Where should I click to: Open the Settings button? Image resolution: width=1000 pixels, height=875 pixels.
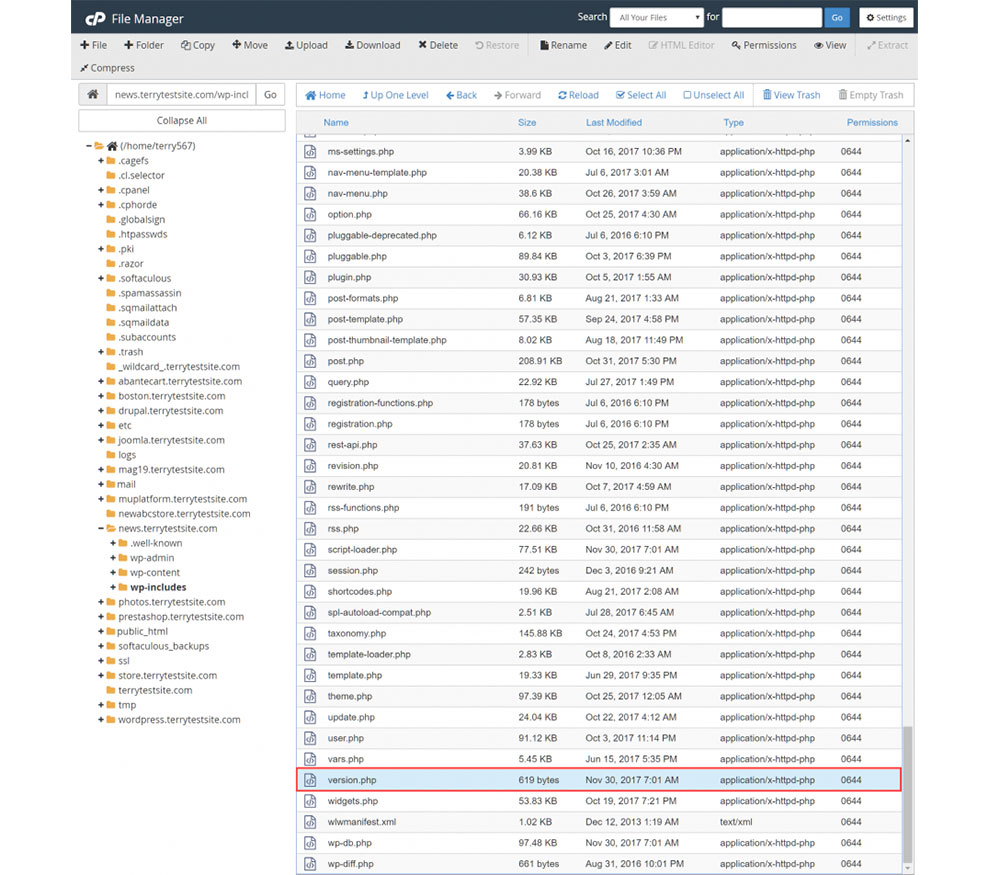pos(886,18)
